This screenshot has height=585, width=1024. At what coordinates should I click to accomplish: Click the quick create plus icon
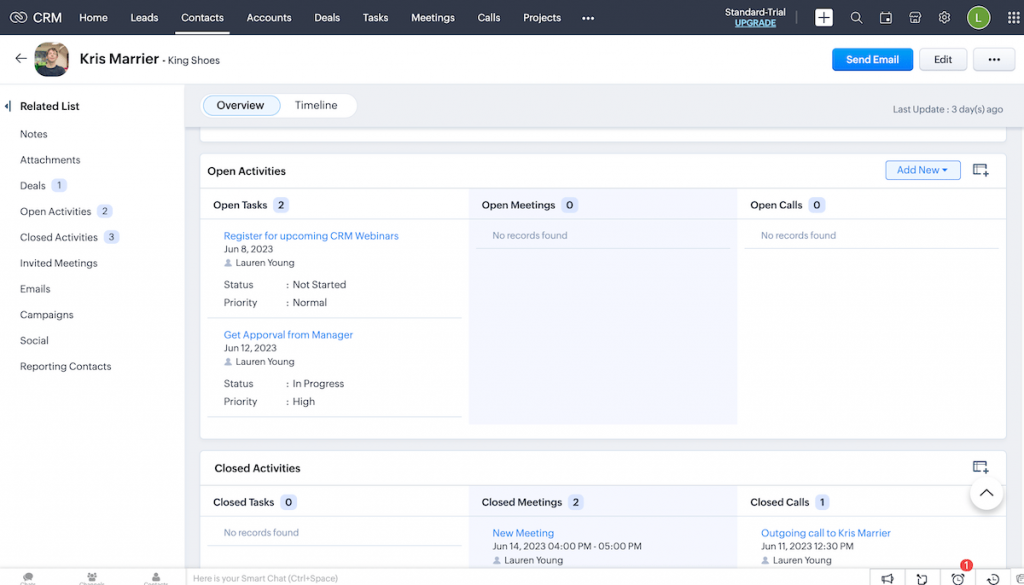(823, 17)
